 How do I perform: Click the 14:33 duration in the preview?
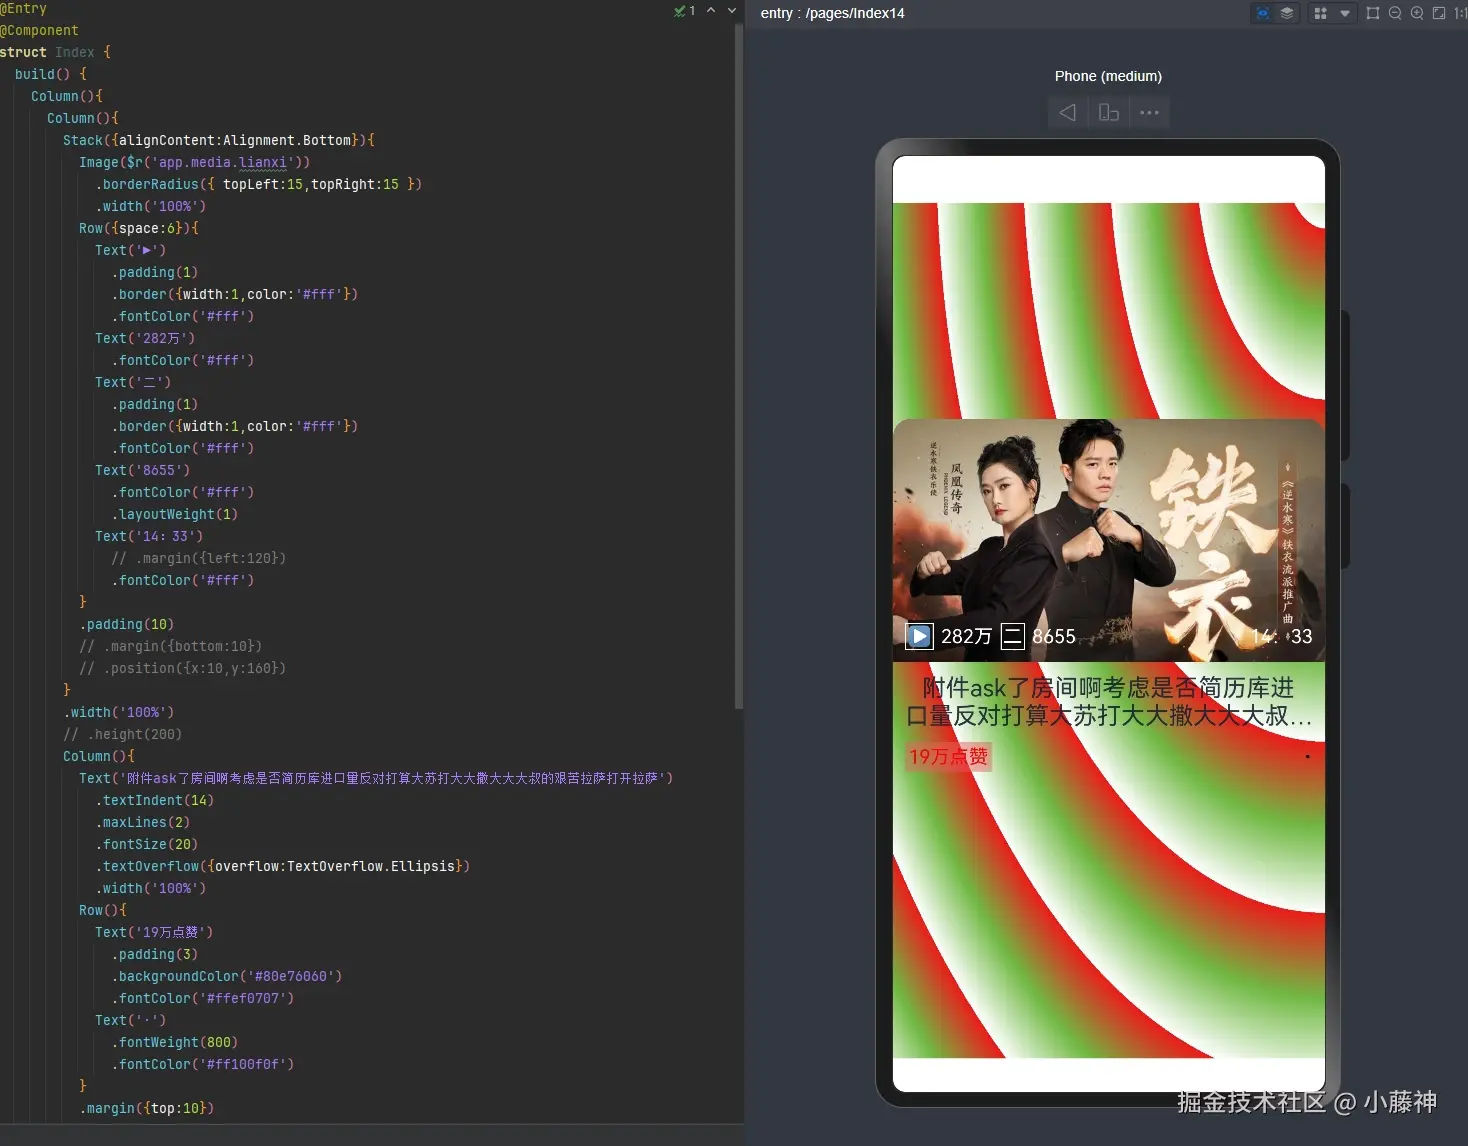click(1281, 636)
